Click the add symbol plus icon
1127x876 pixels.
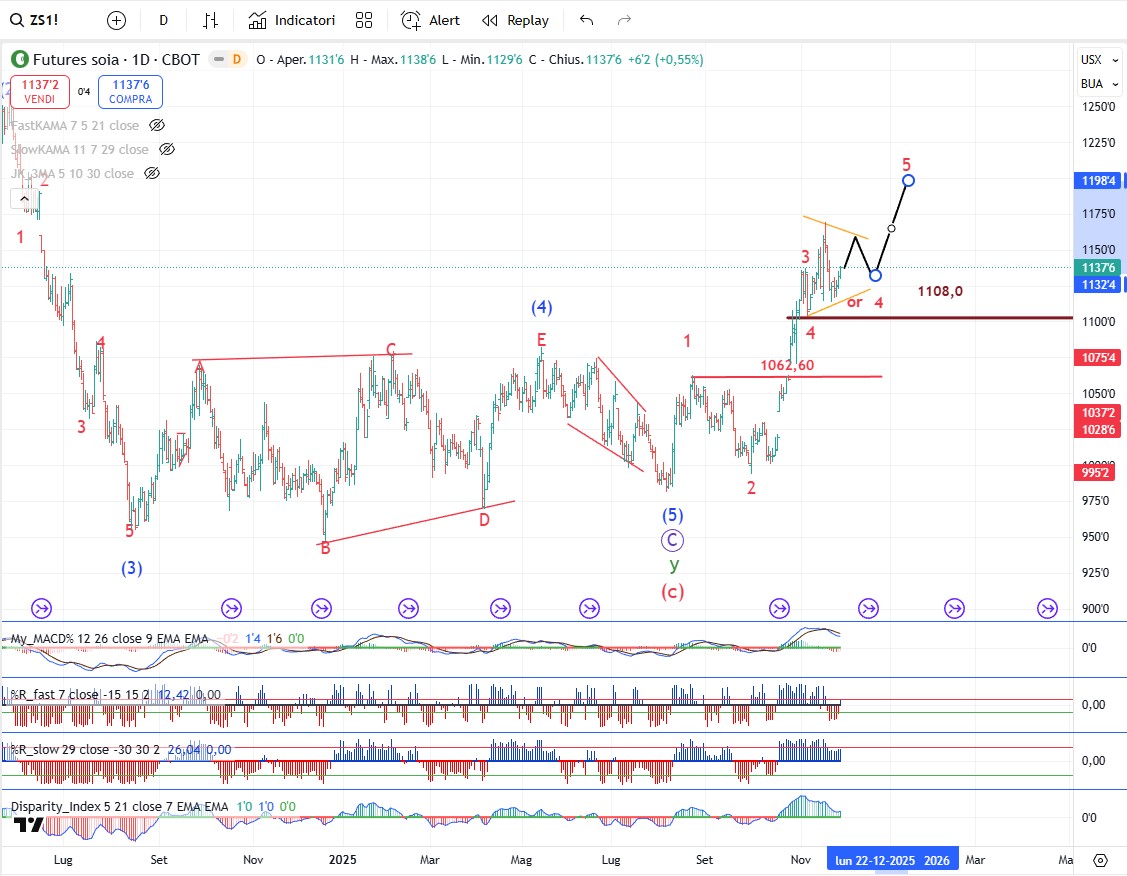click(117, 20)
